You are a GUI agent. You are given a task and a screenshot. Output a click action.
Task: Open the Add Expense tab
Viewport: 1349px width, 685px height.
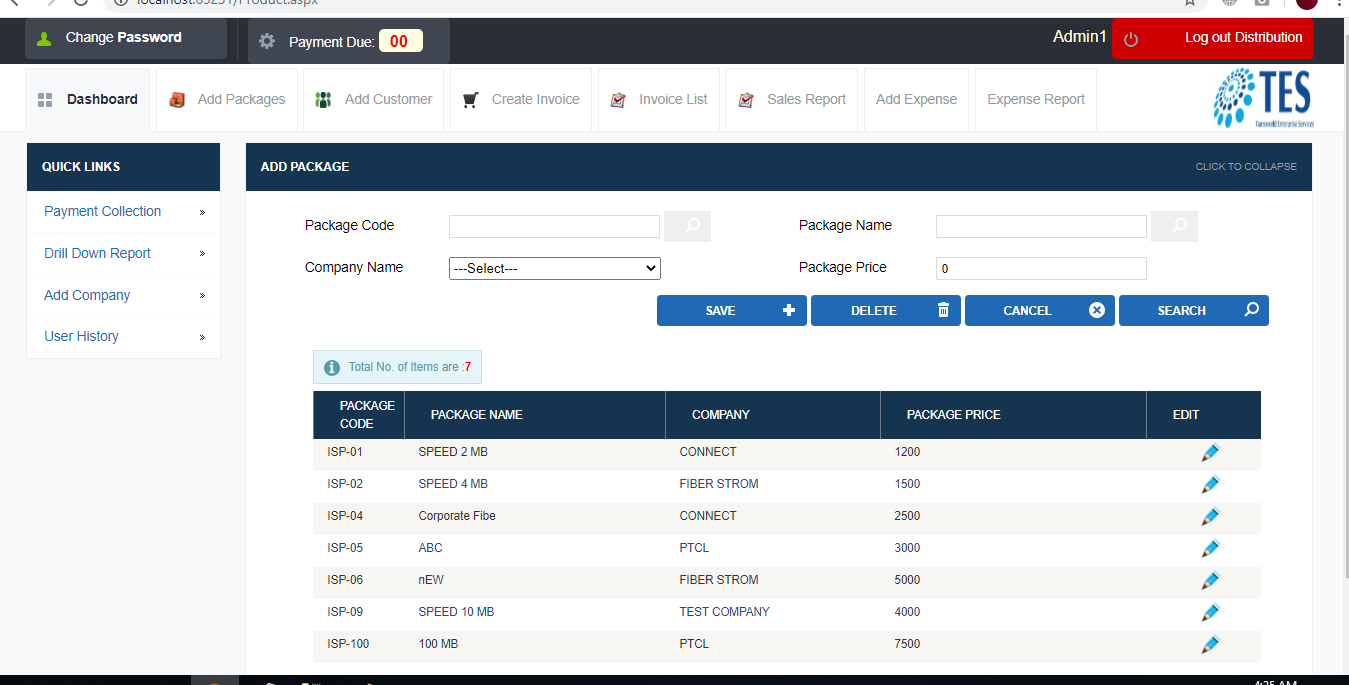pos(916,100)
